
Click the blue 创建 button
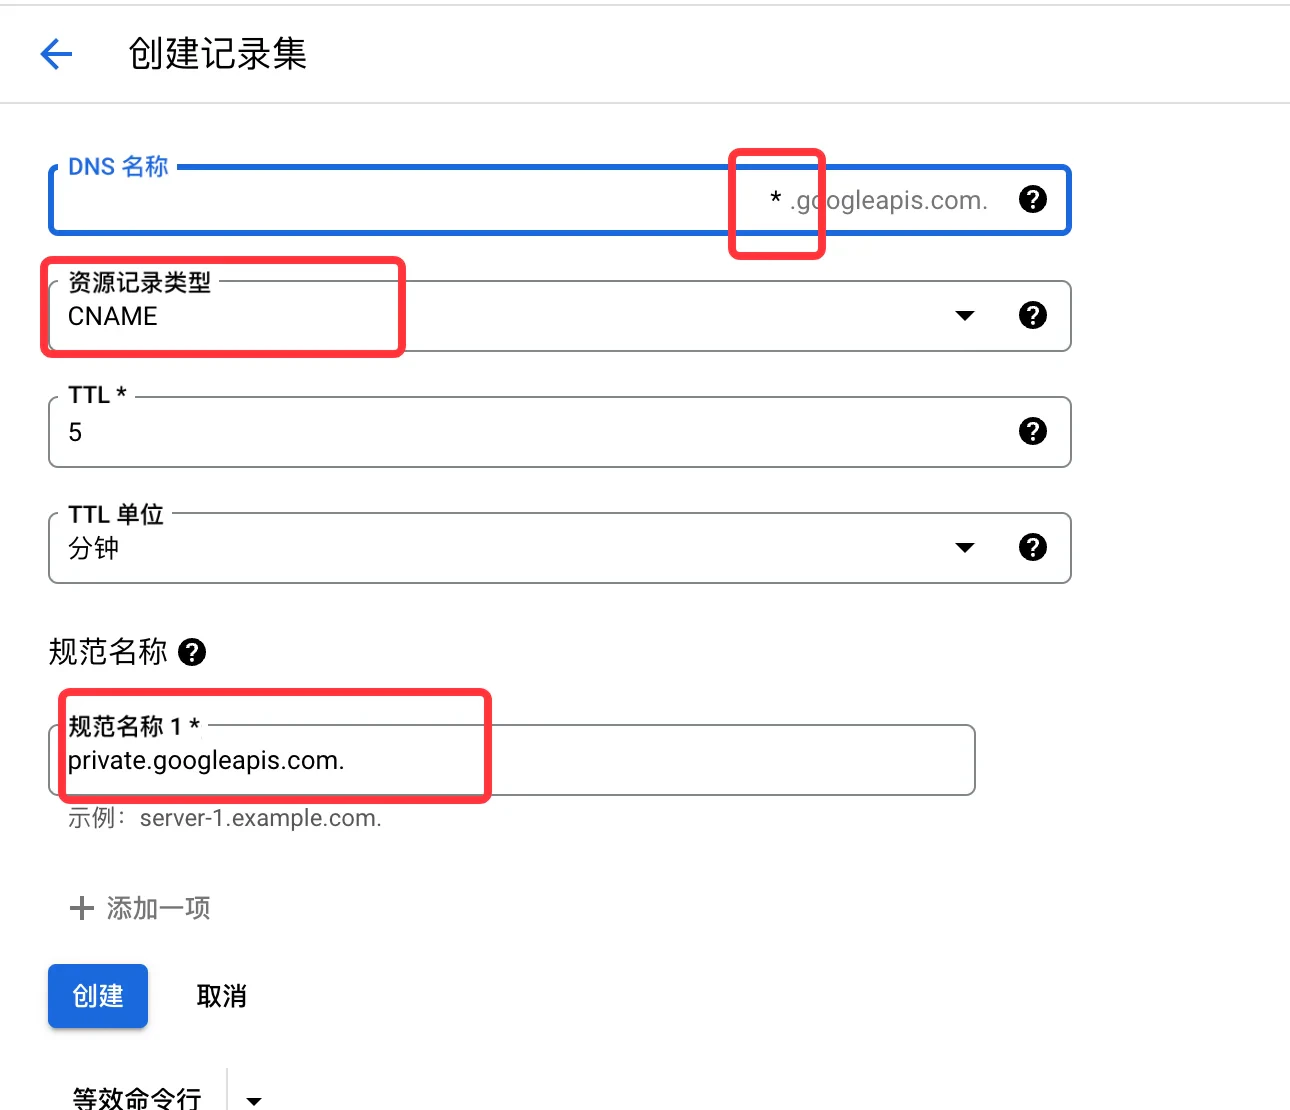click(98, 996)
